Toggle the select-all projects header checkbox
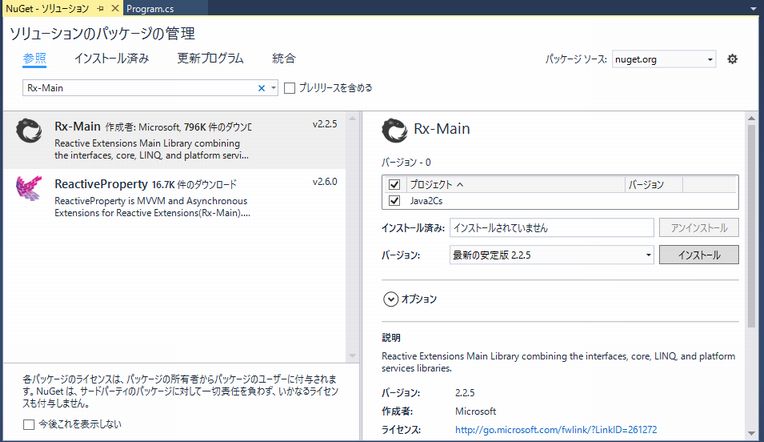 coord(394,184)
